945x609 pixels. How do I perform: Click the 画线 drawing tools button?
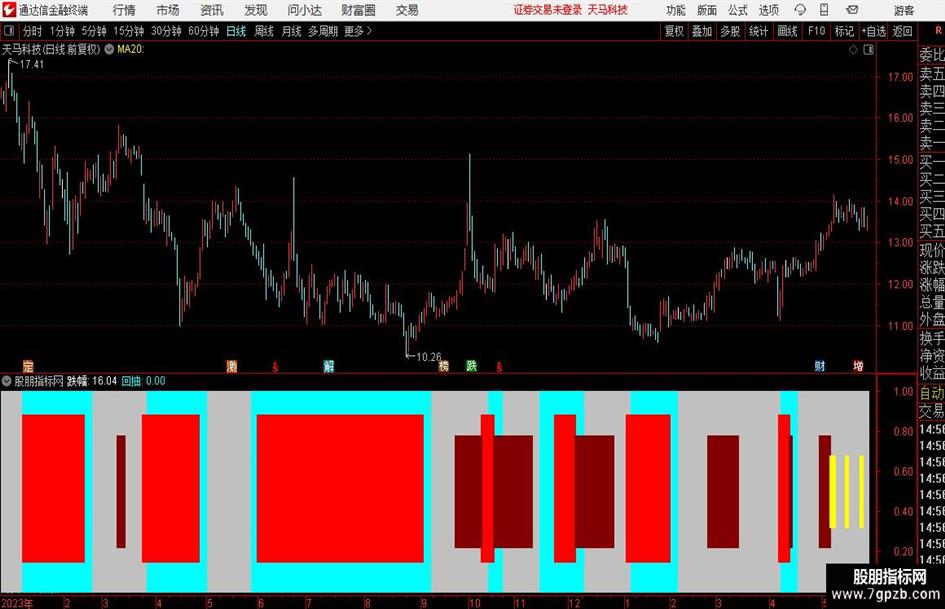point(787,31)
